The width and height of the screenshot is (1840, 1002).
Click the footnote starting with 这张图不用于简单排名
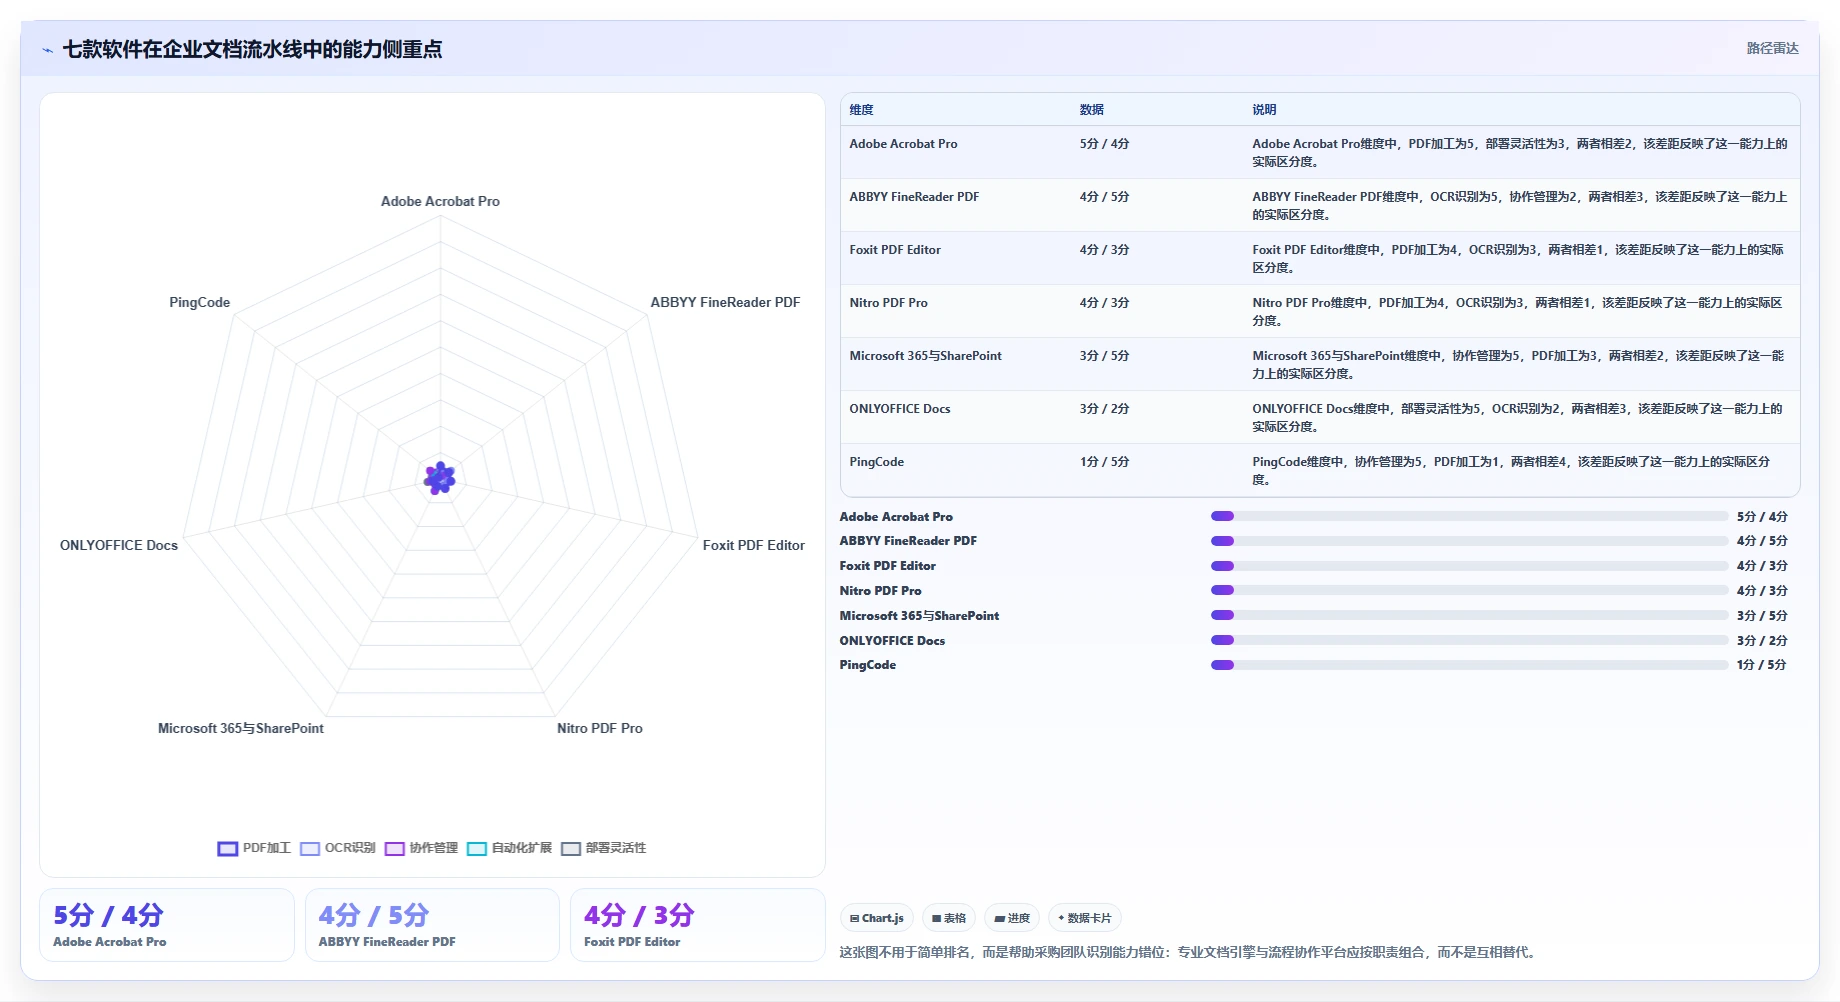point(1189,952)
